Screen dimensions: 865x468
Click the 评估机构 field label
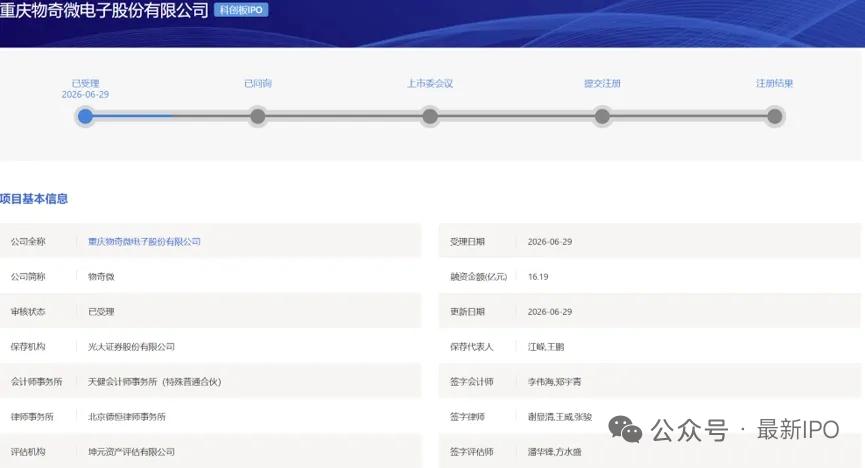pos(28,452)
